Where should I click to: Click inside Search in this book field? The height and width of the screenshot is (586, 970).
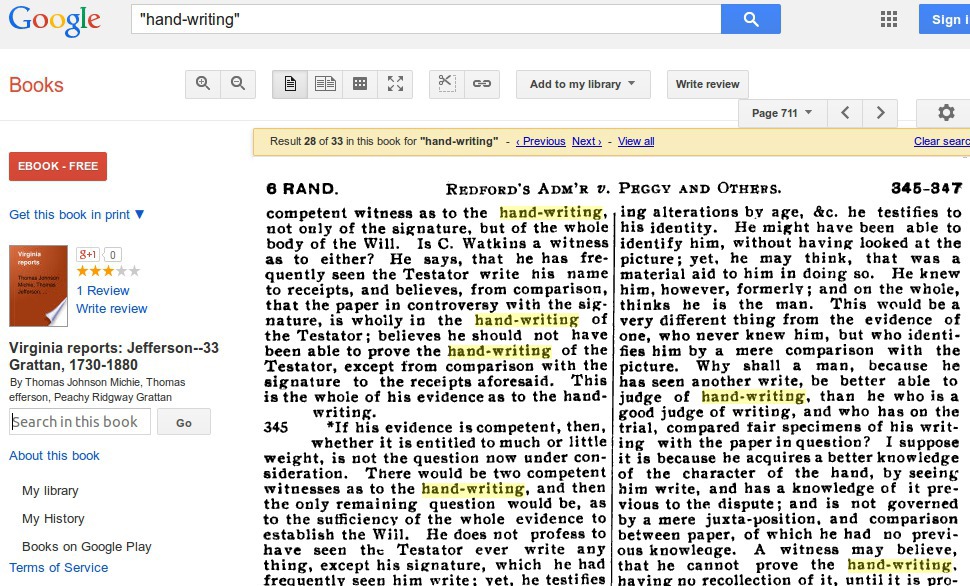80,422
